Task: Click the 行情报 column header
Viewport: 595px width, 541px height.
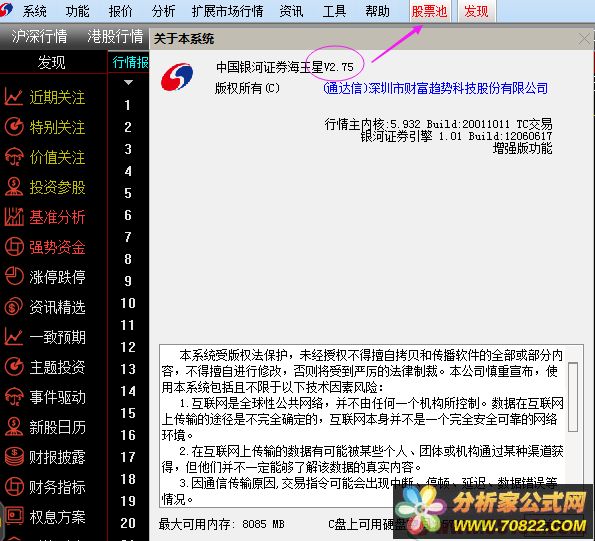Action: [130, 62]
